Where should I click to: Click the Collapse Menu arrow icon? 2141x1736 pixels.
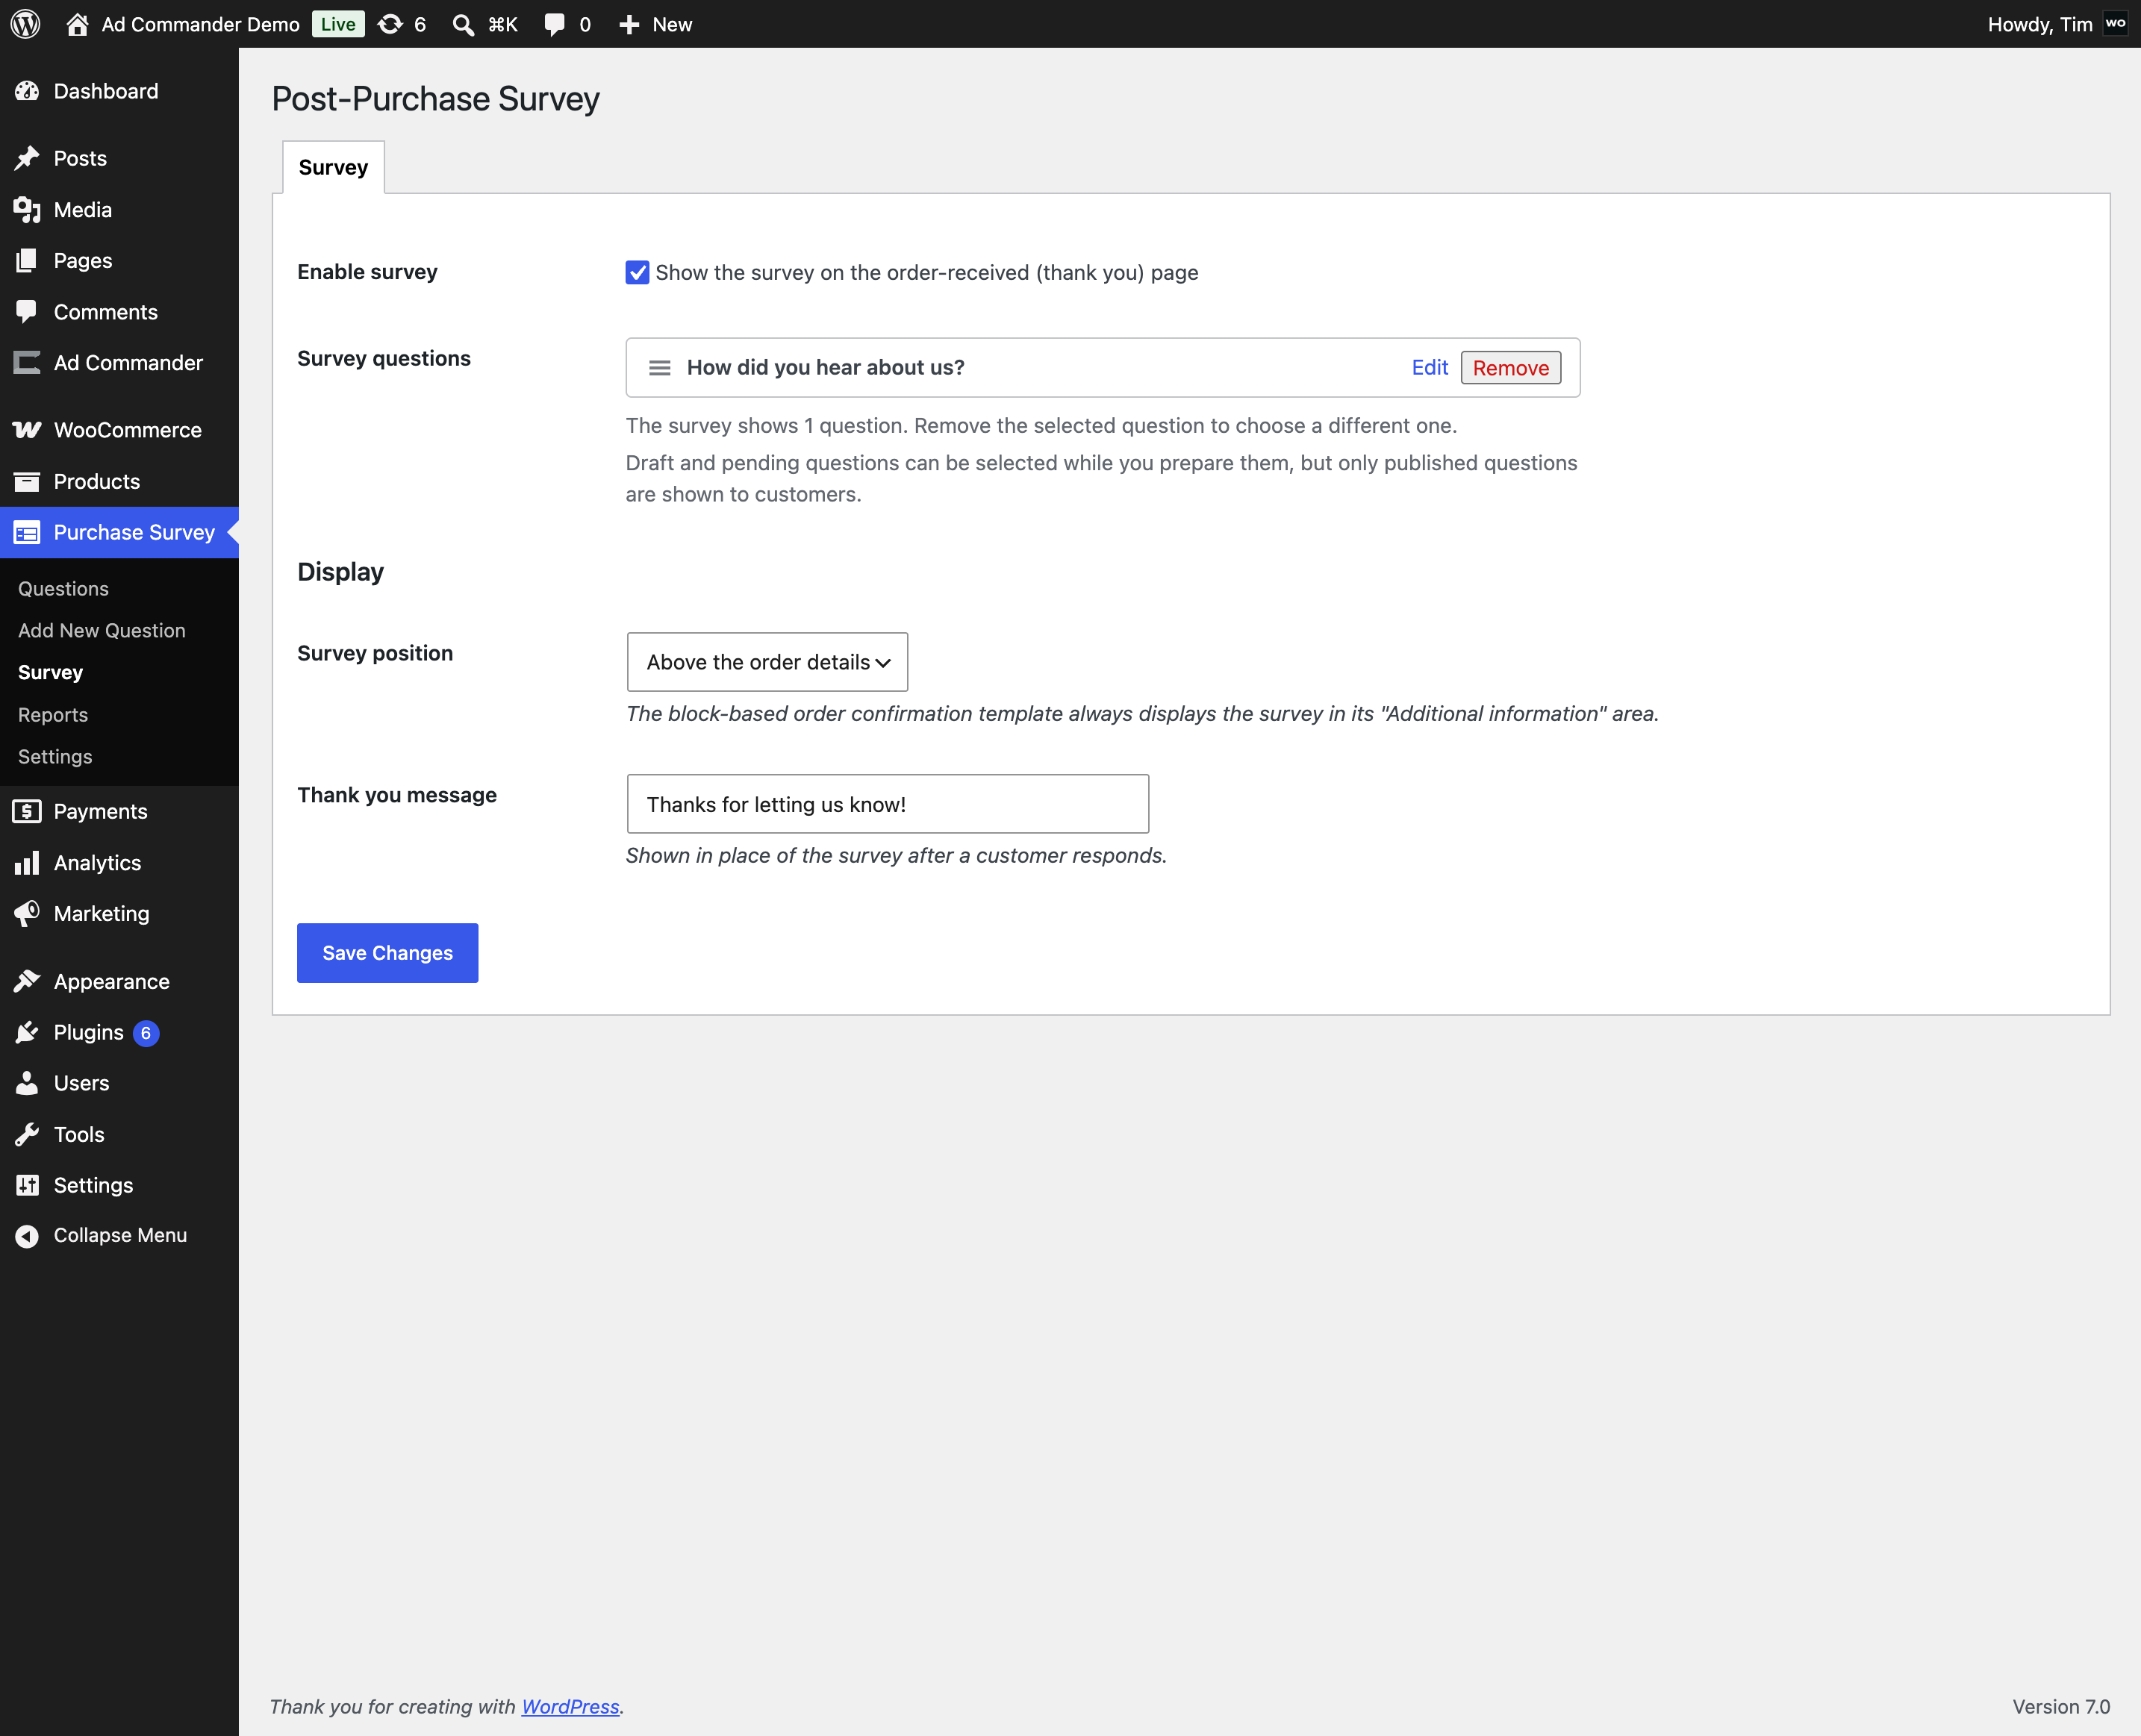[x=27, y=1236]
